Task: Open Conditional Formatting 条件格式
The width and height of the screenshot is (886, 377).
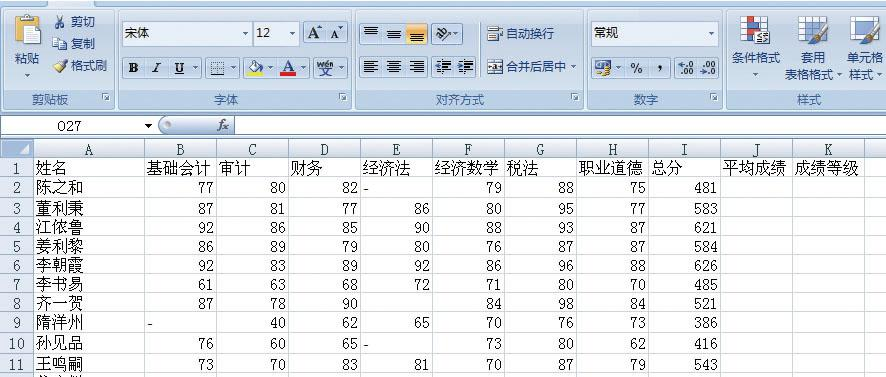Action: point(755,46)
